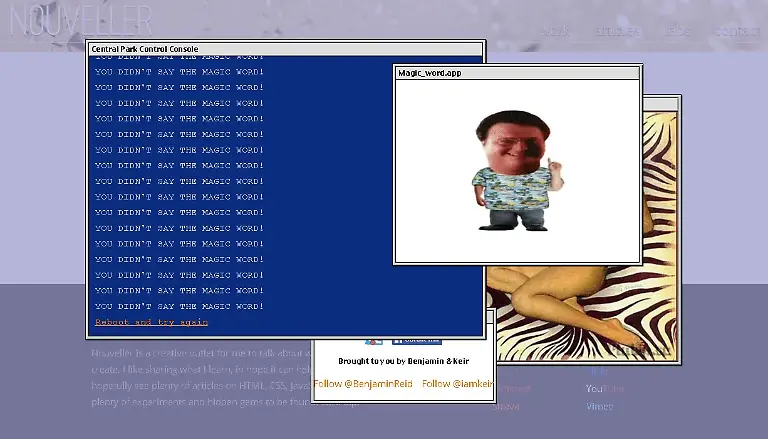Click the Reboot and try again link

tap(151, 322)
